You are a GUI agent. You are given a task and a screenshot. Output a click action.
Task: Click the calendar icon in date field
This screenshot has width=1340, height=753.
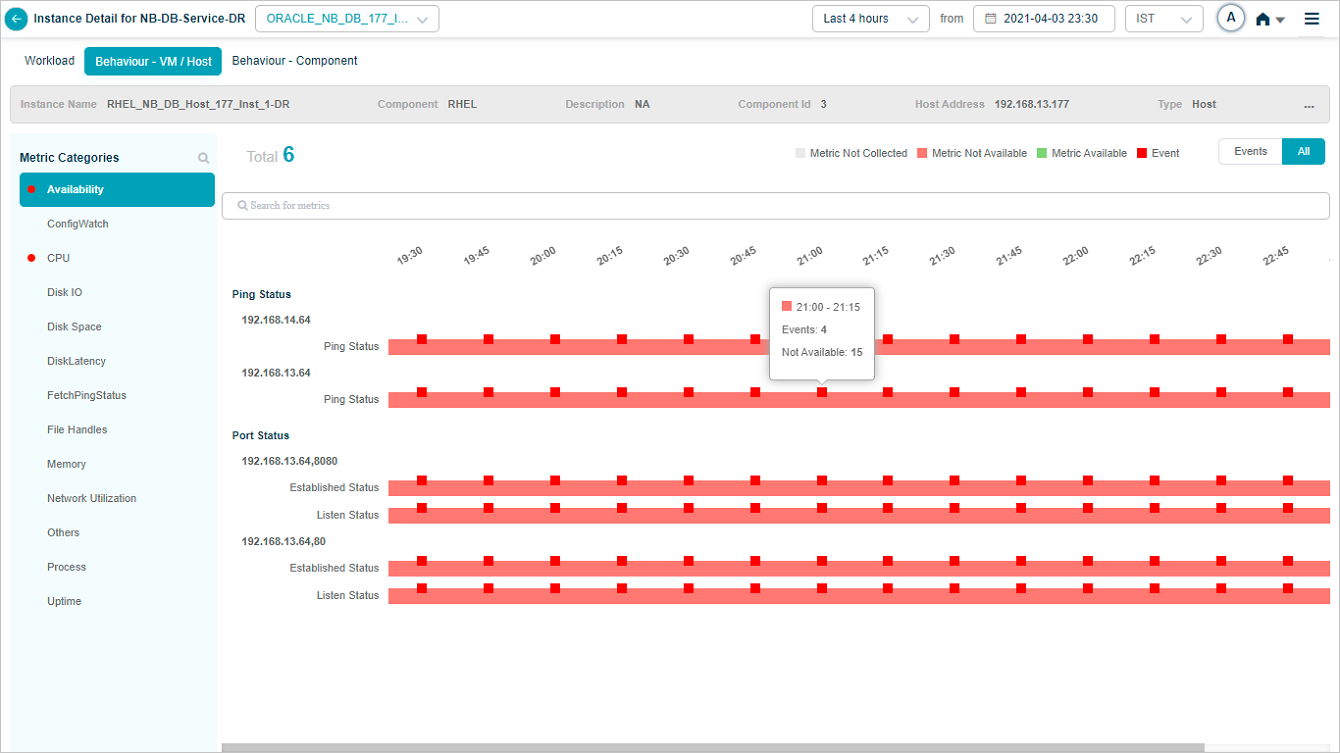coord(991,19)
